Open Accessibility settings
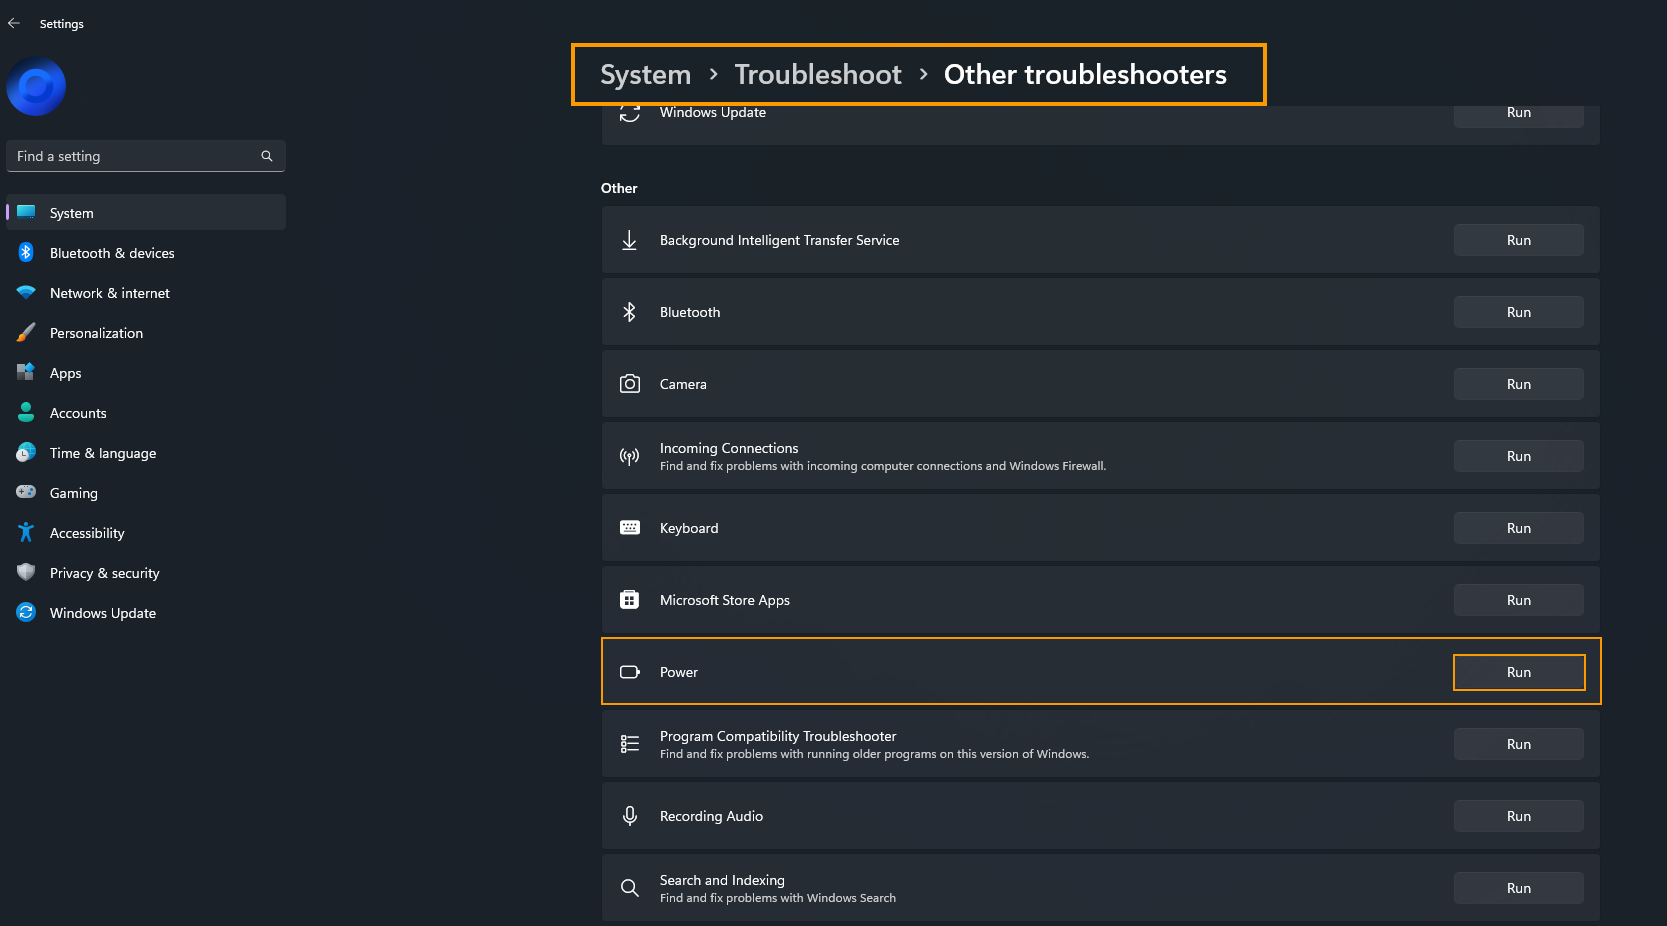 click(146, 533)
